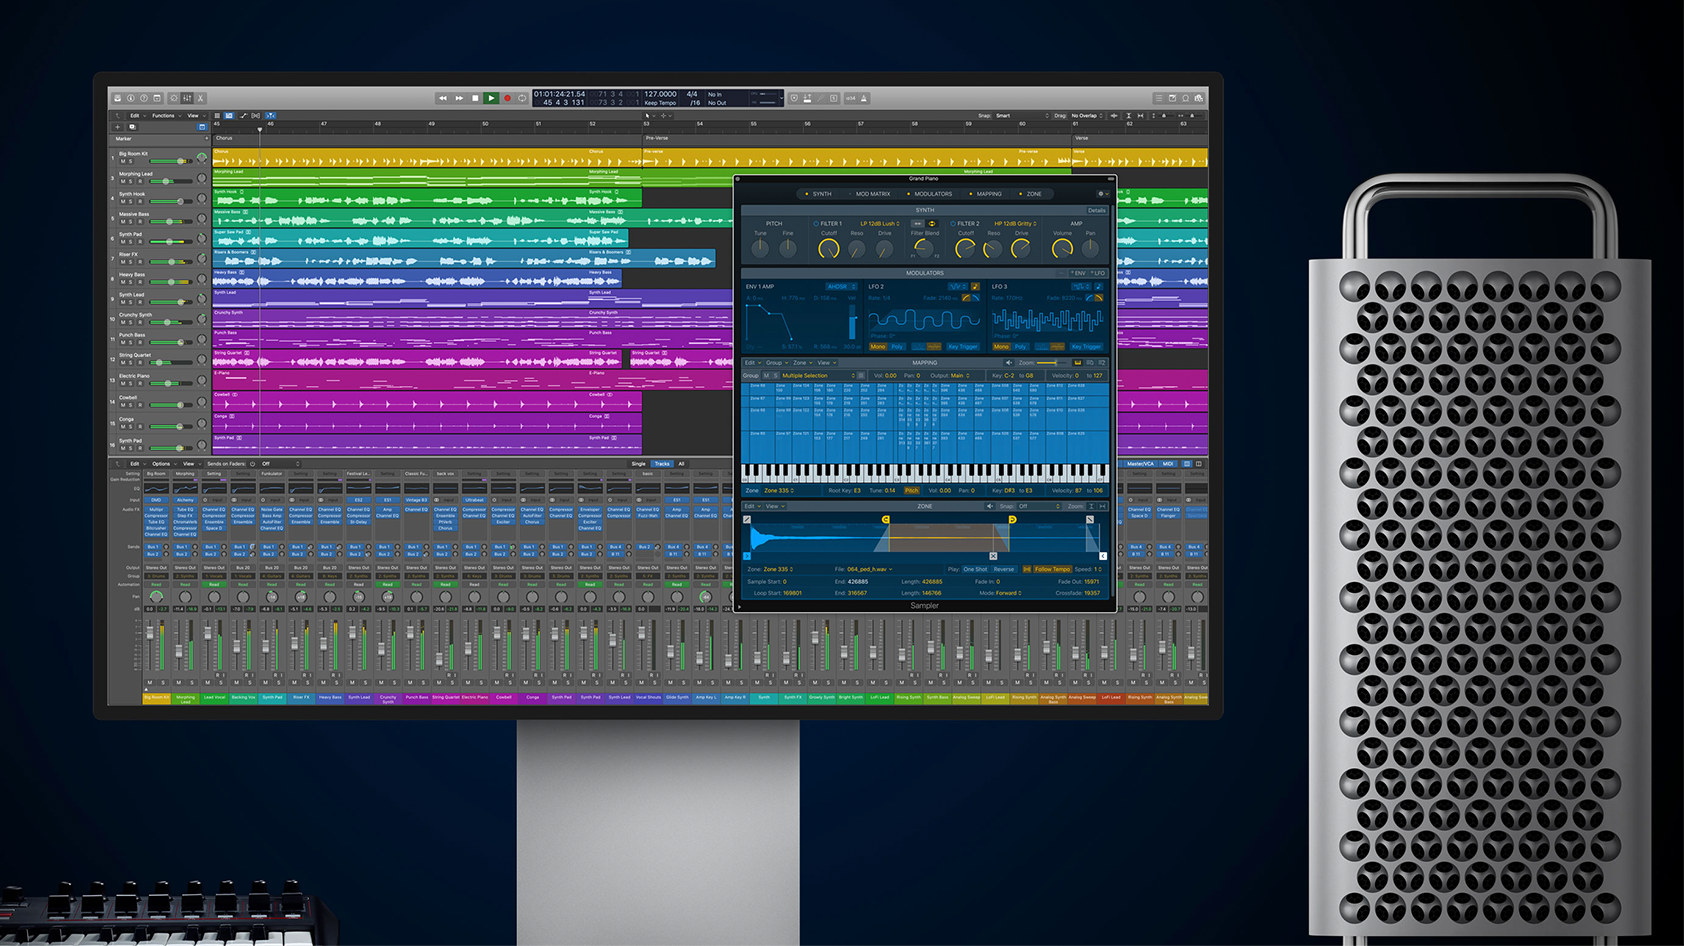
Task: Enable Mono mode for LFO 2
Action: click(879, 347)
